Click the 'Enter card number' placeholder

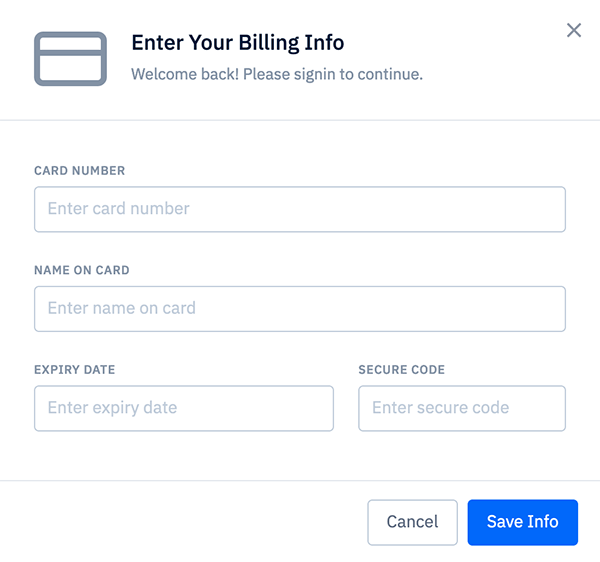click(119, 209)
